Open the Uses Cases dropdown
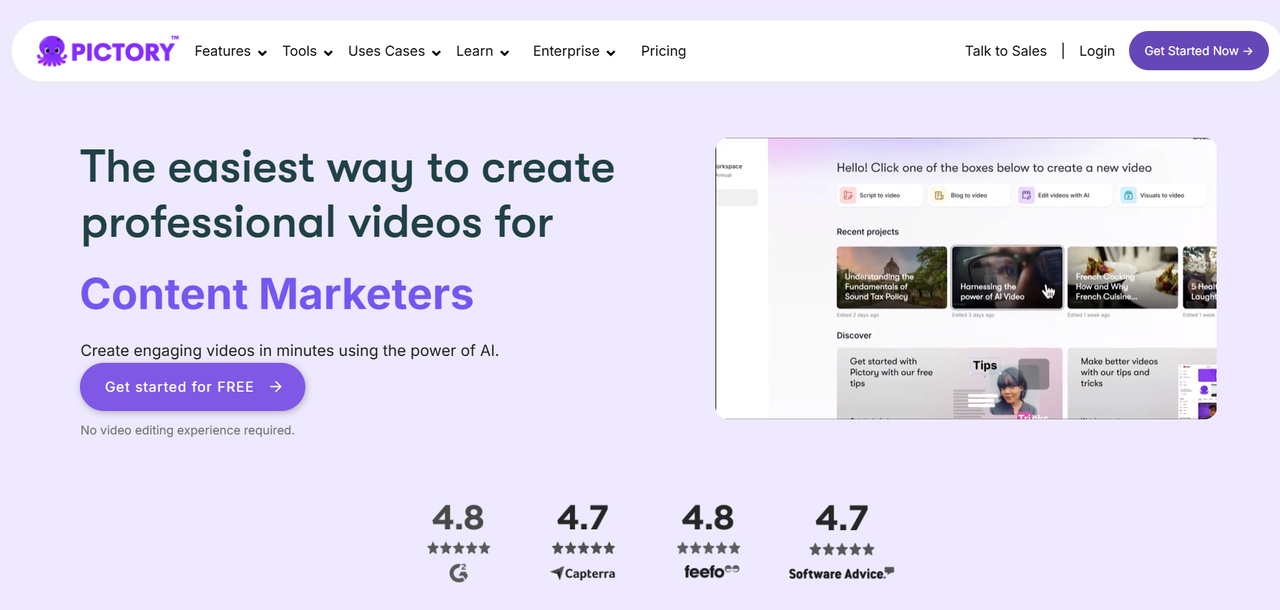 [x=395, y=51]
